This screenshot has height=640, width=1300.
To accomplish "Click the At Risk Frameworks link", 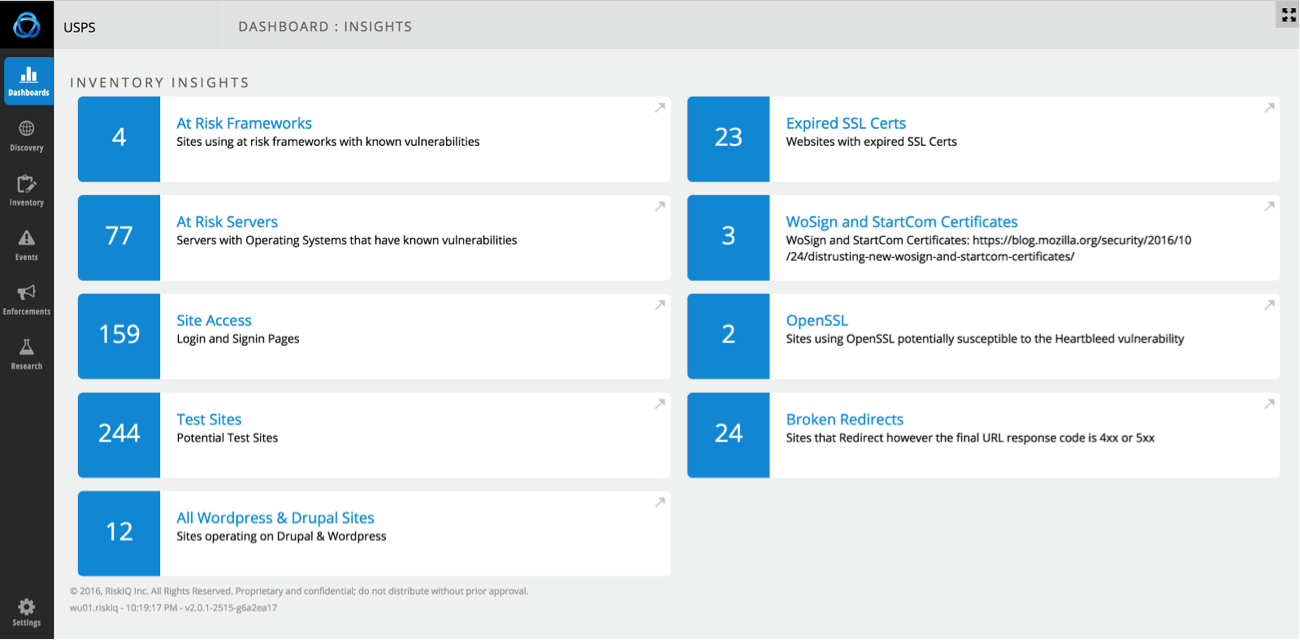I will coord(244,123).
